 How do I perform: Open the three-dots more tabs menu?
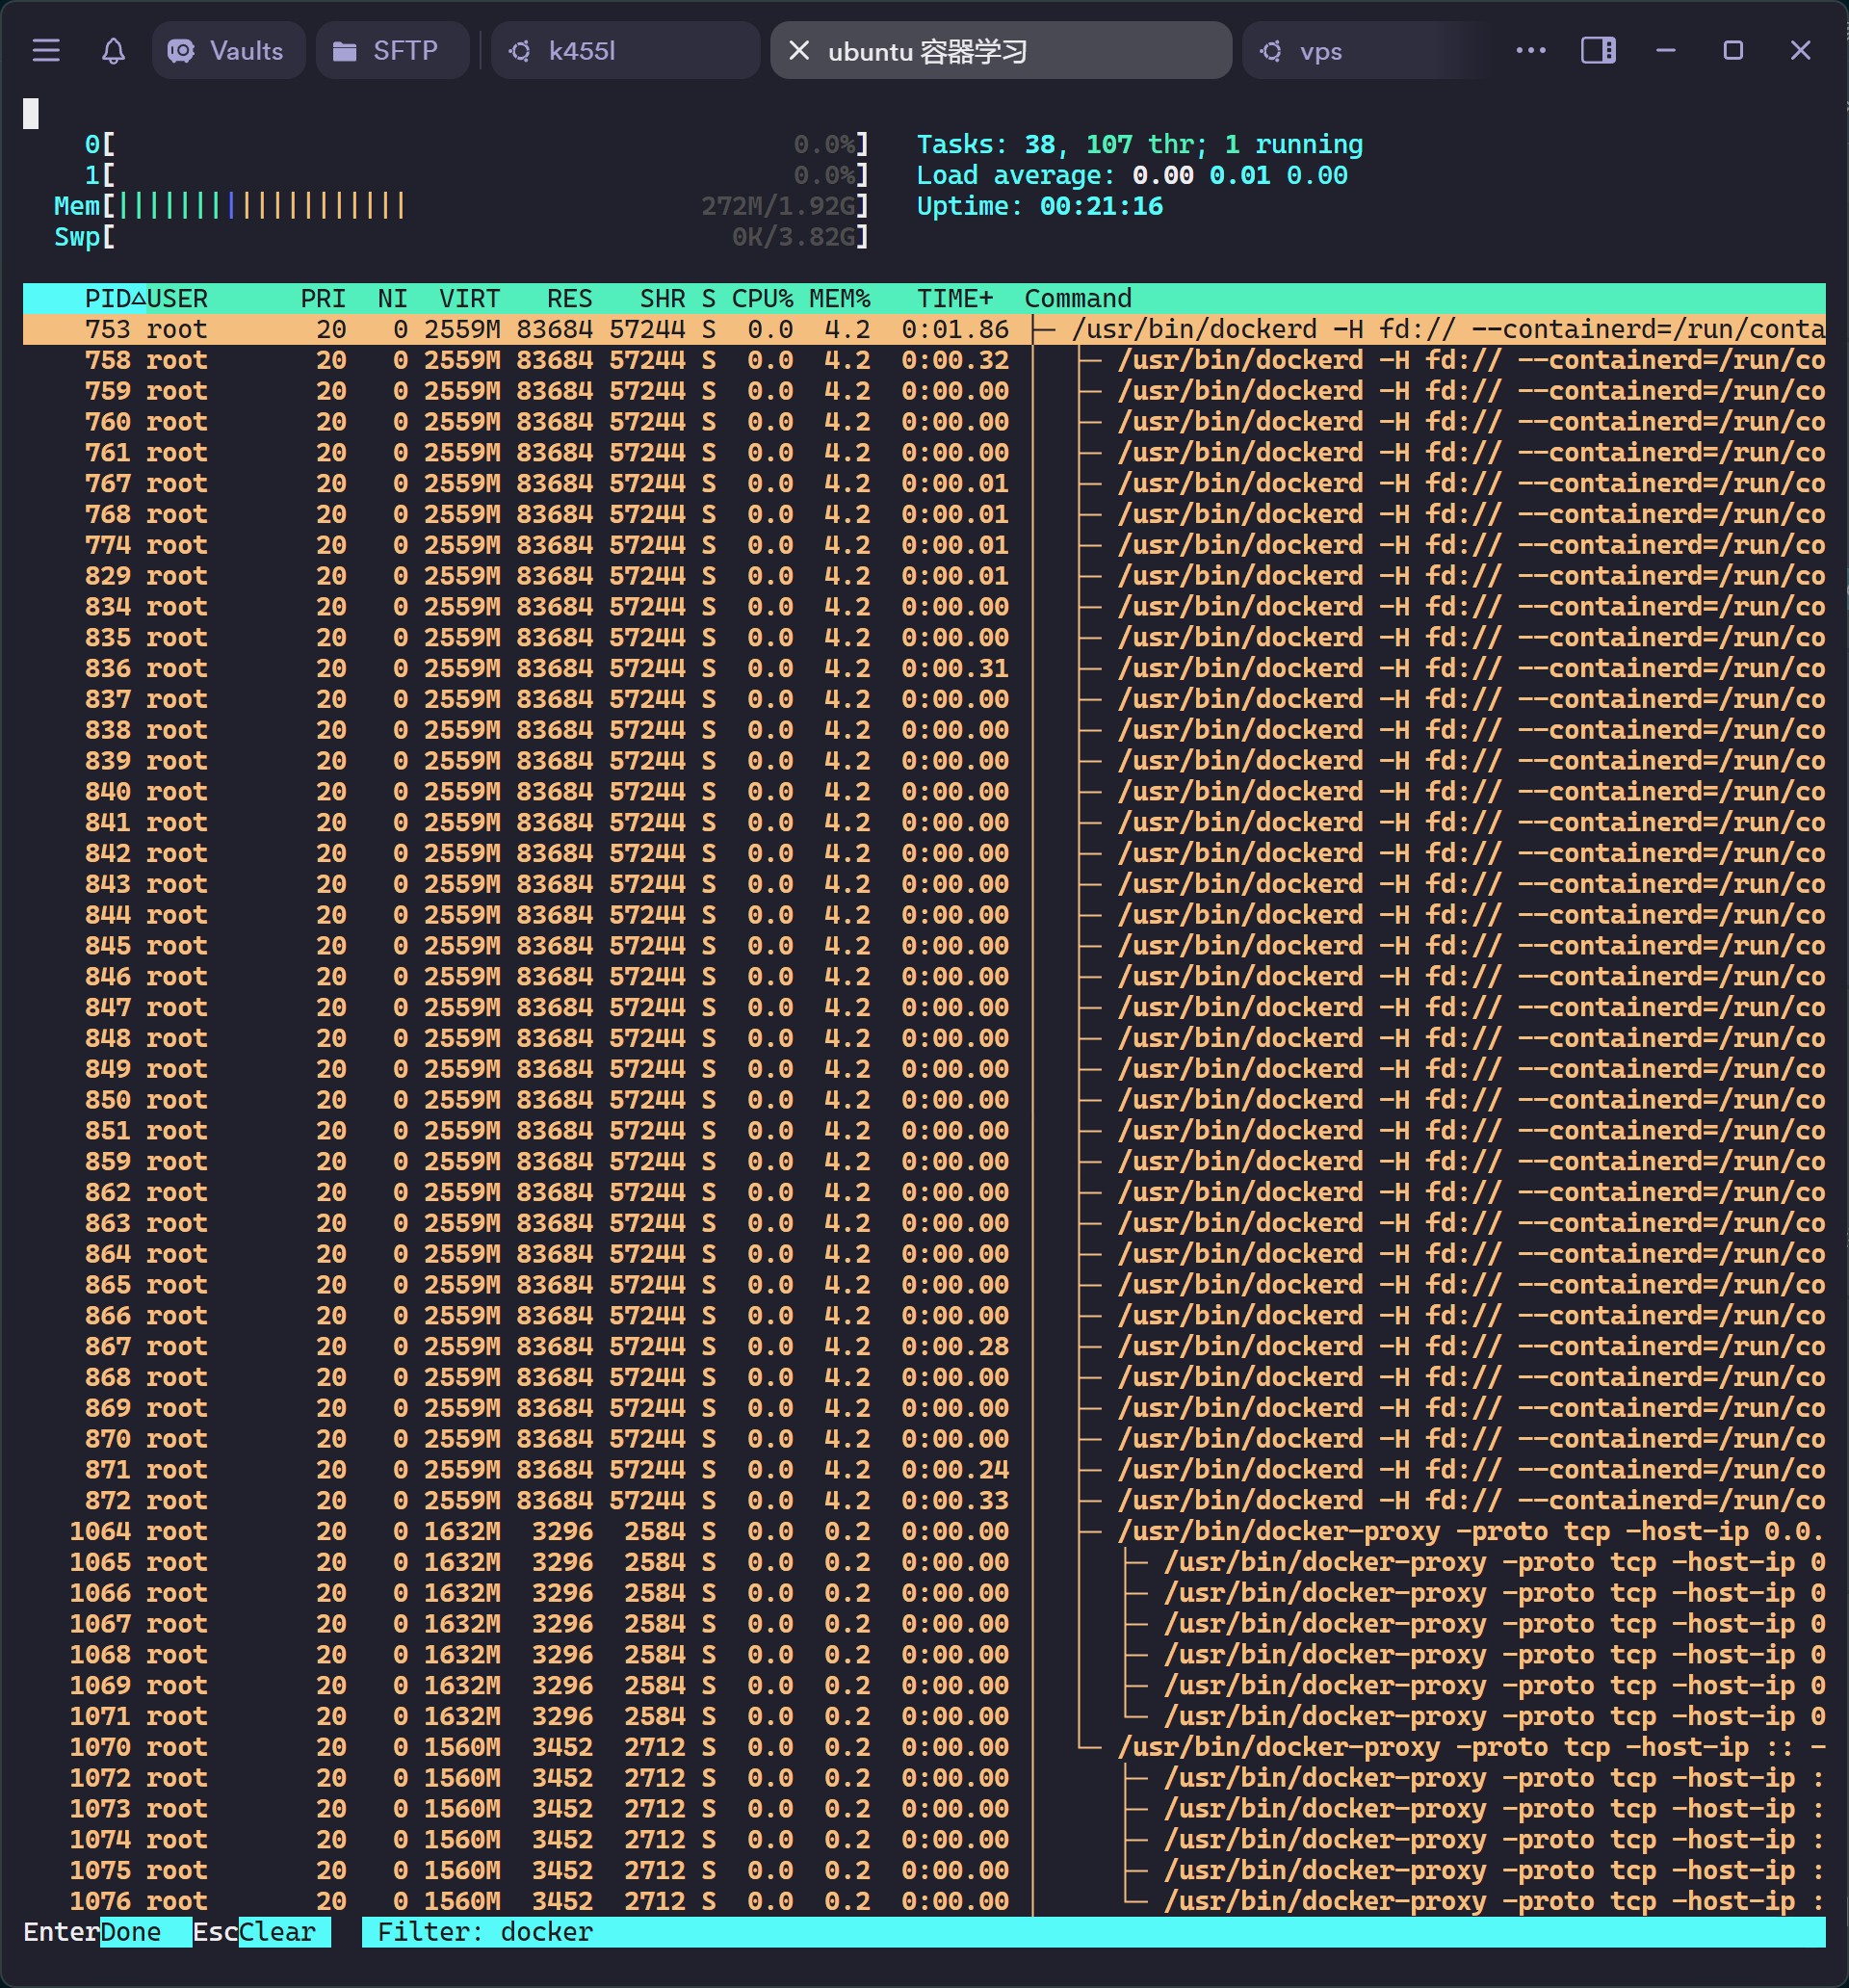click(x=1531, y=50)
